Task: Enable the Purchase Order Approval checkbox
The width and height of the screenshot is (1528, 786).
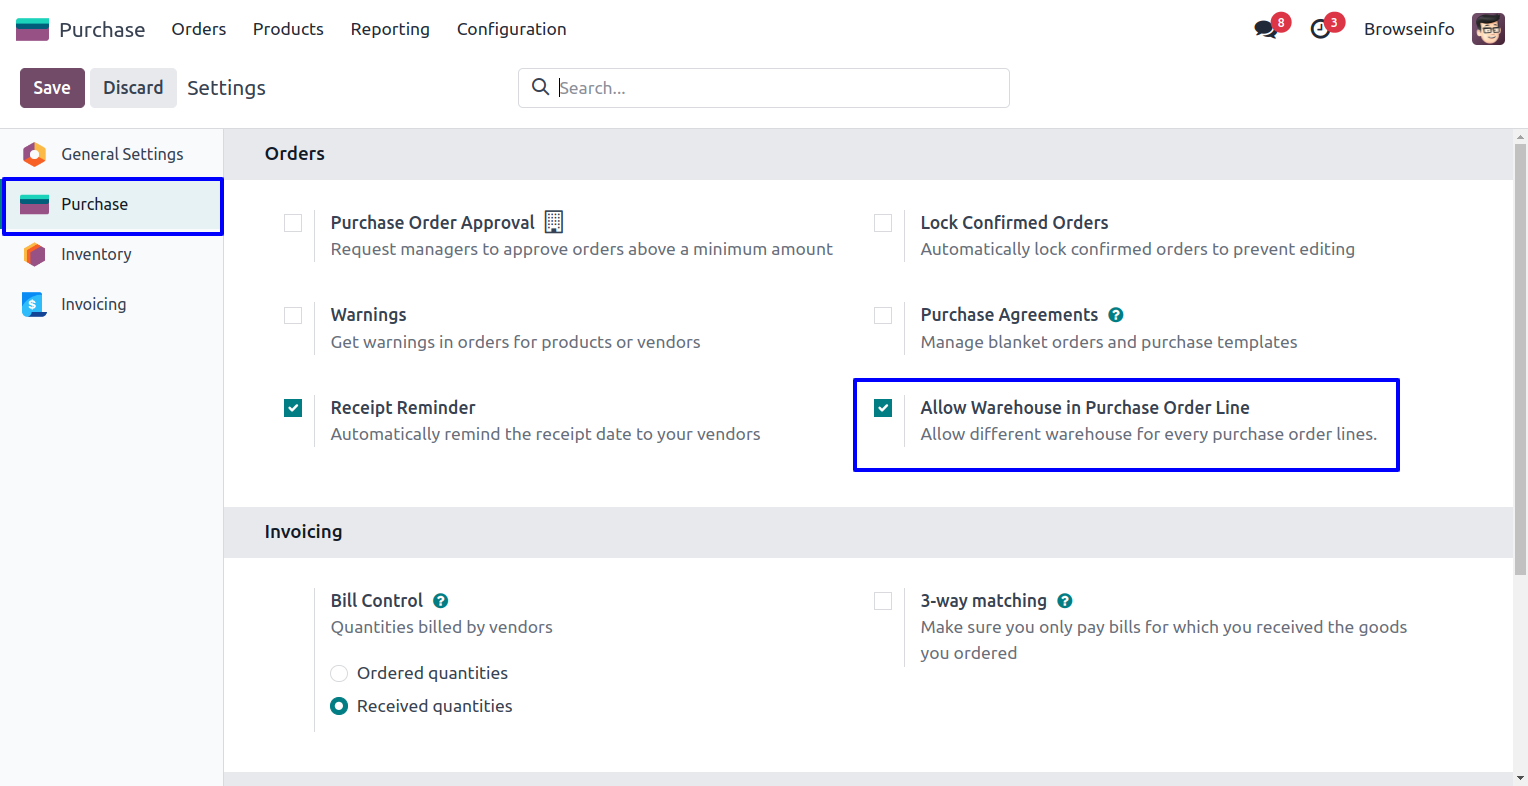Action: 293,223
